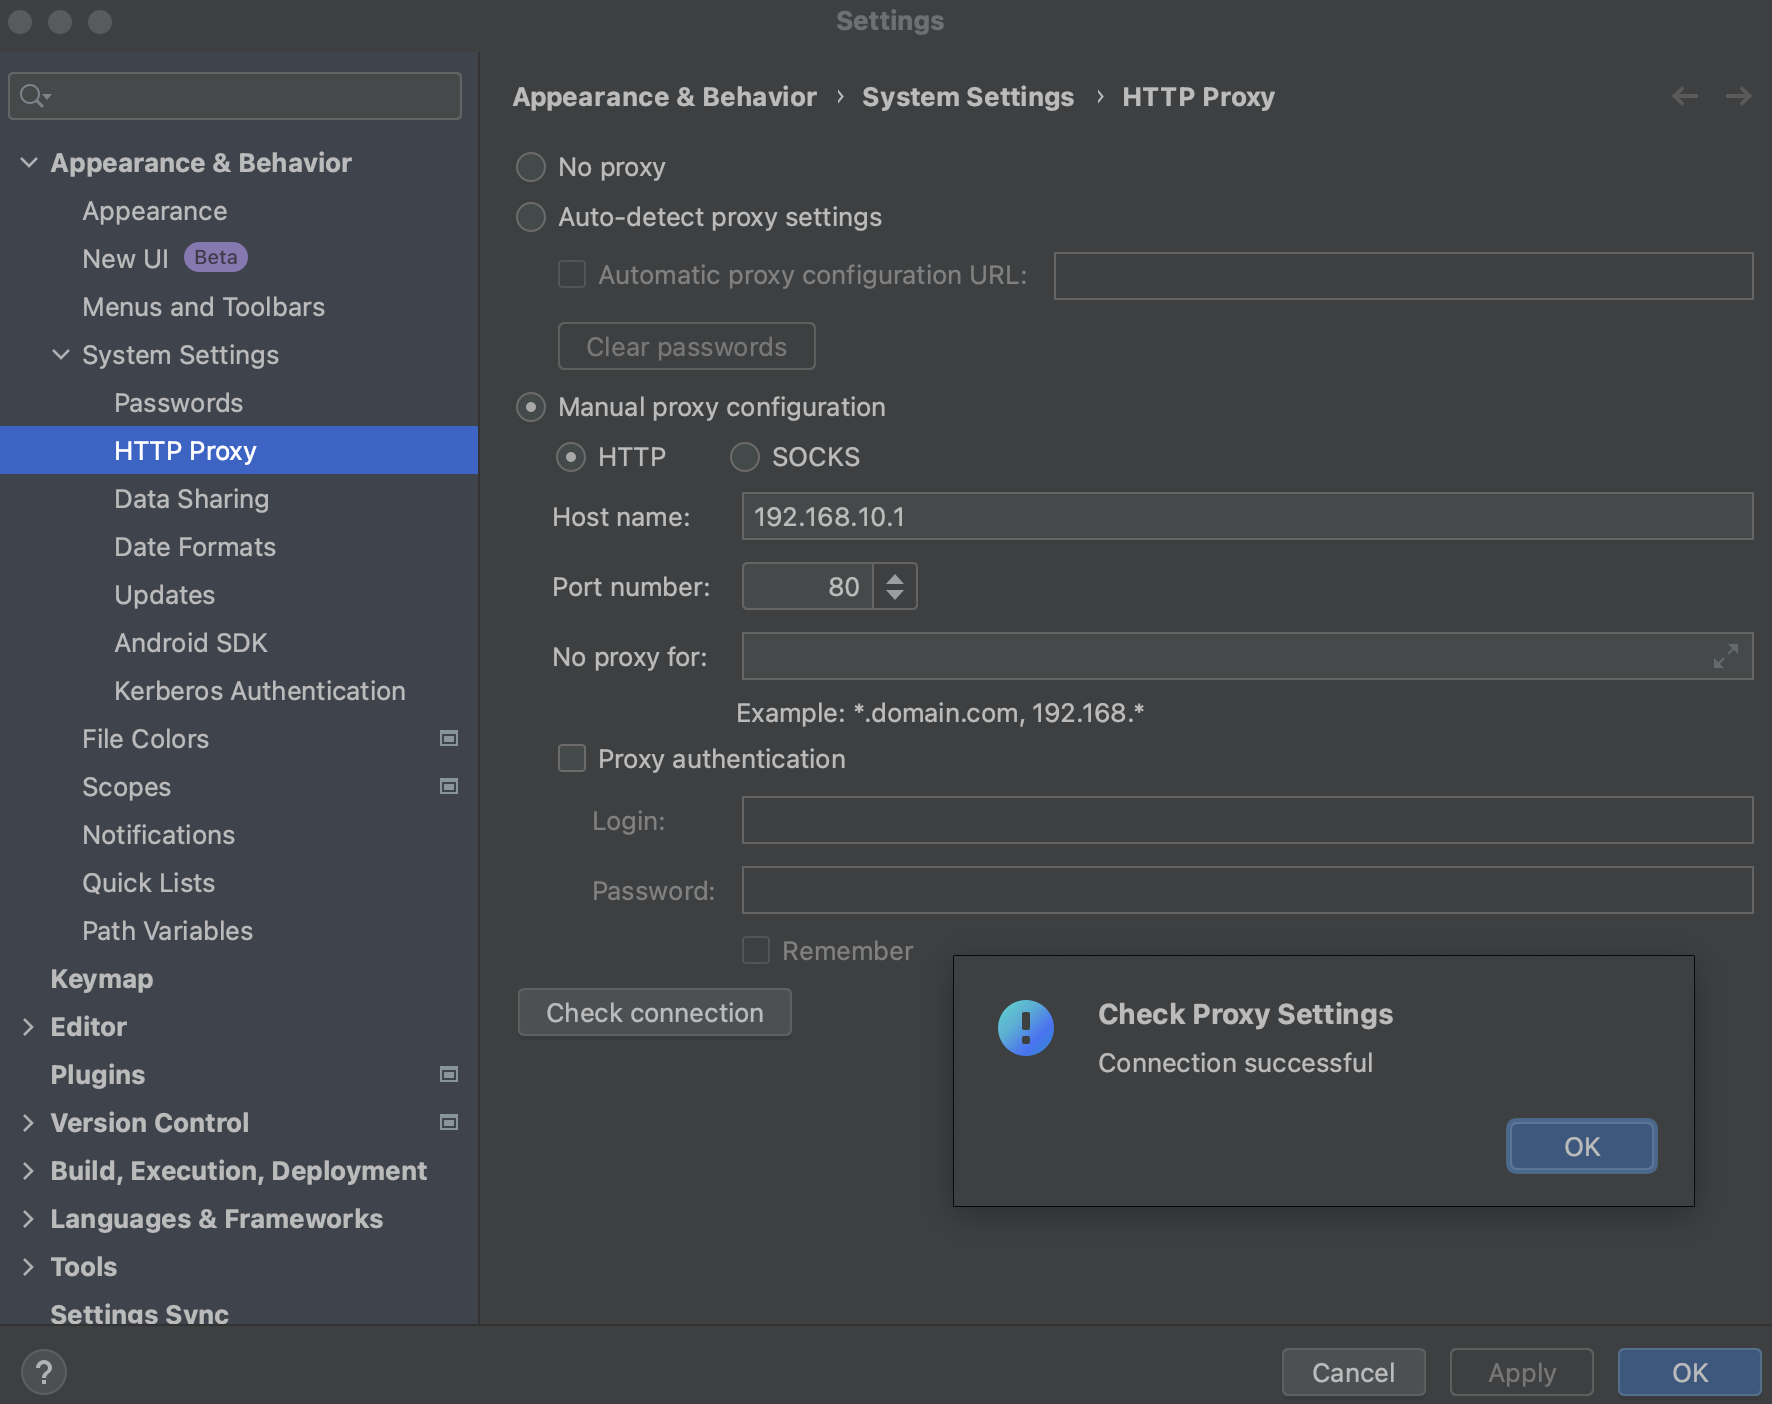Switch proxy type to SOCKS
Screen dimensions: 1772x1404
(744, 457)
